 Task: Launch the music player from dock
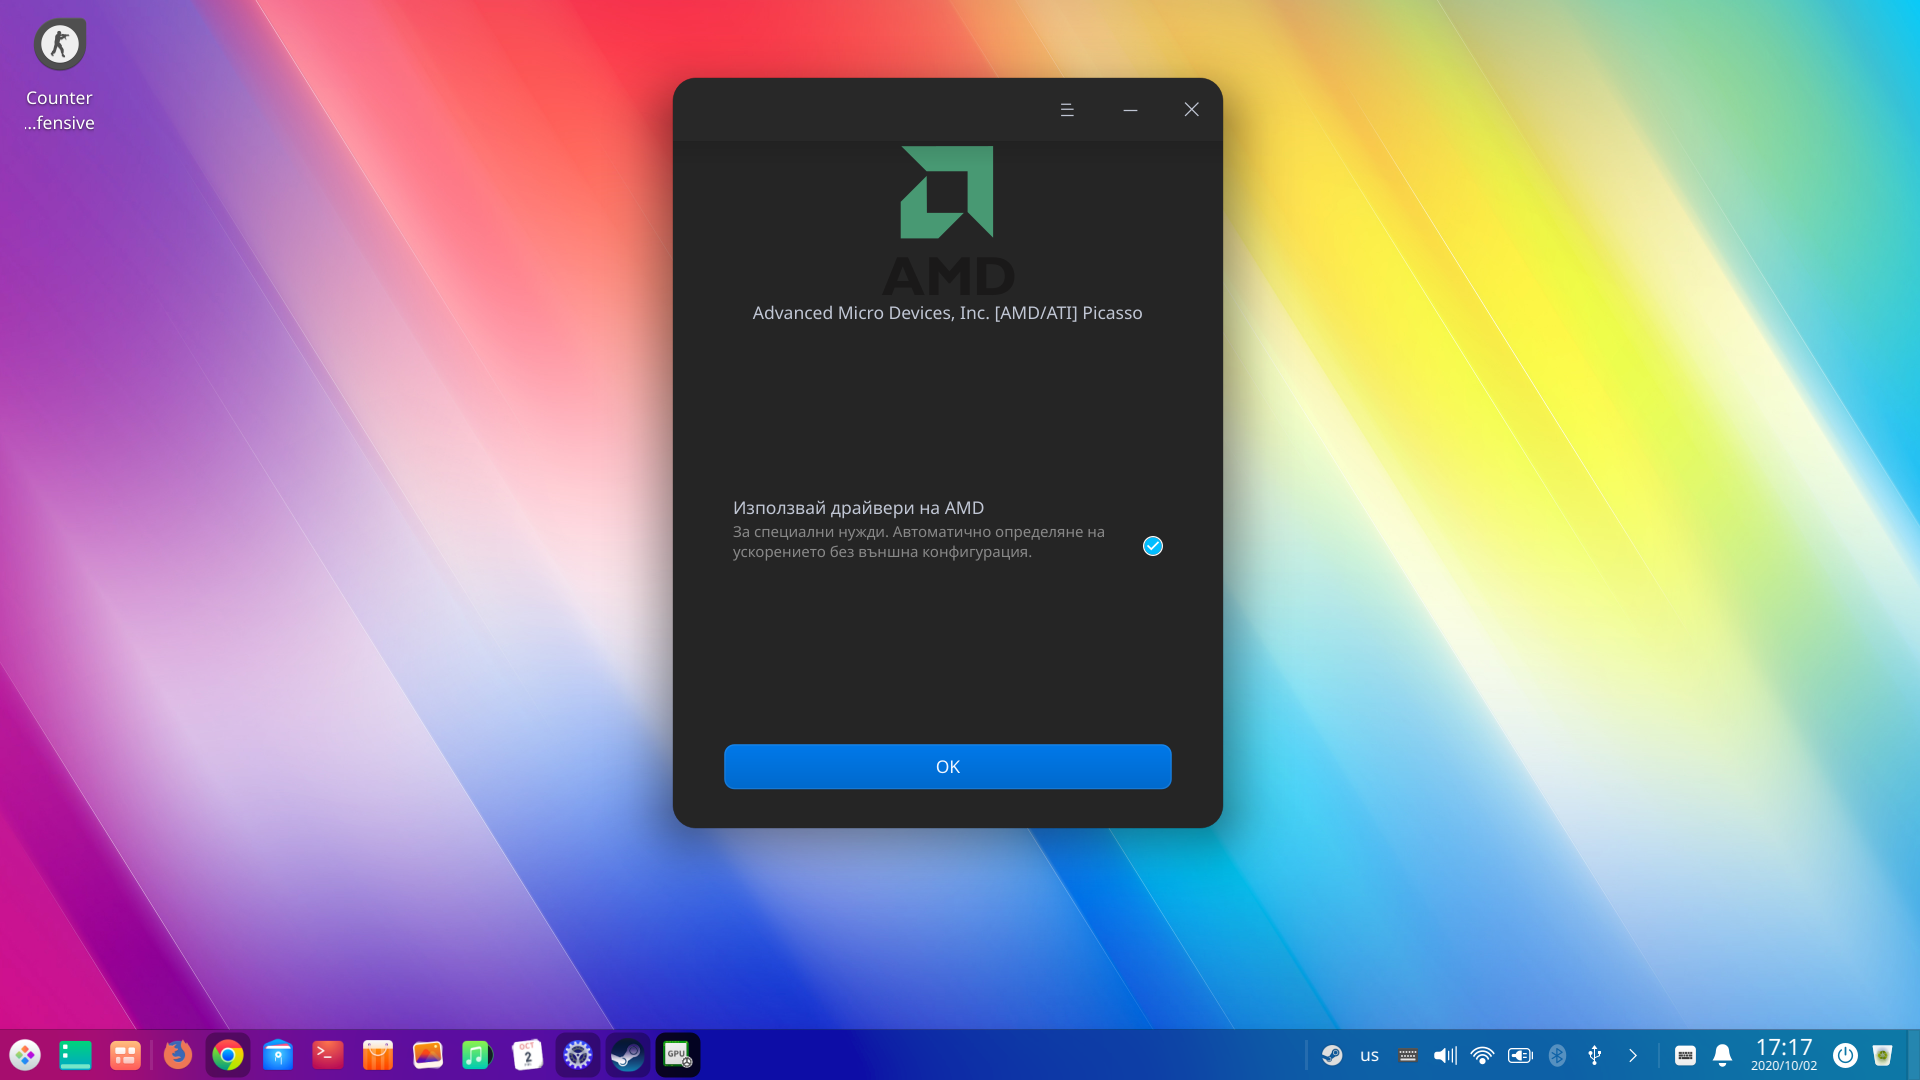pyautogui.click(x=477, y=1055)
